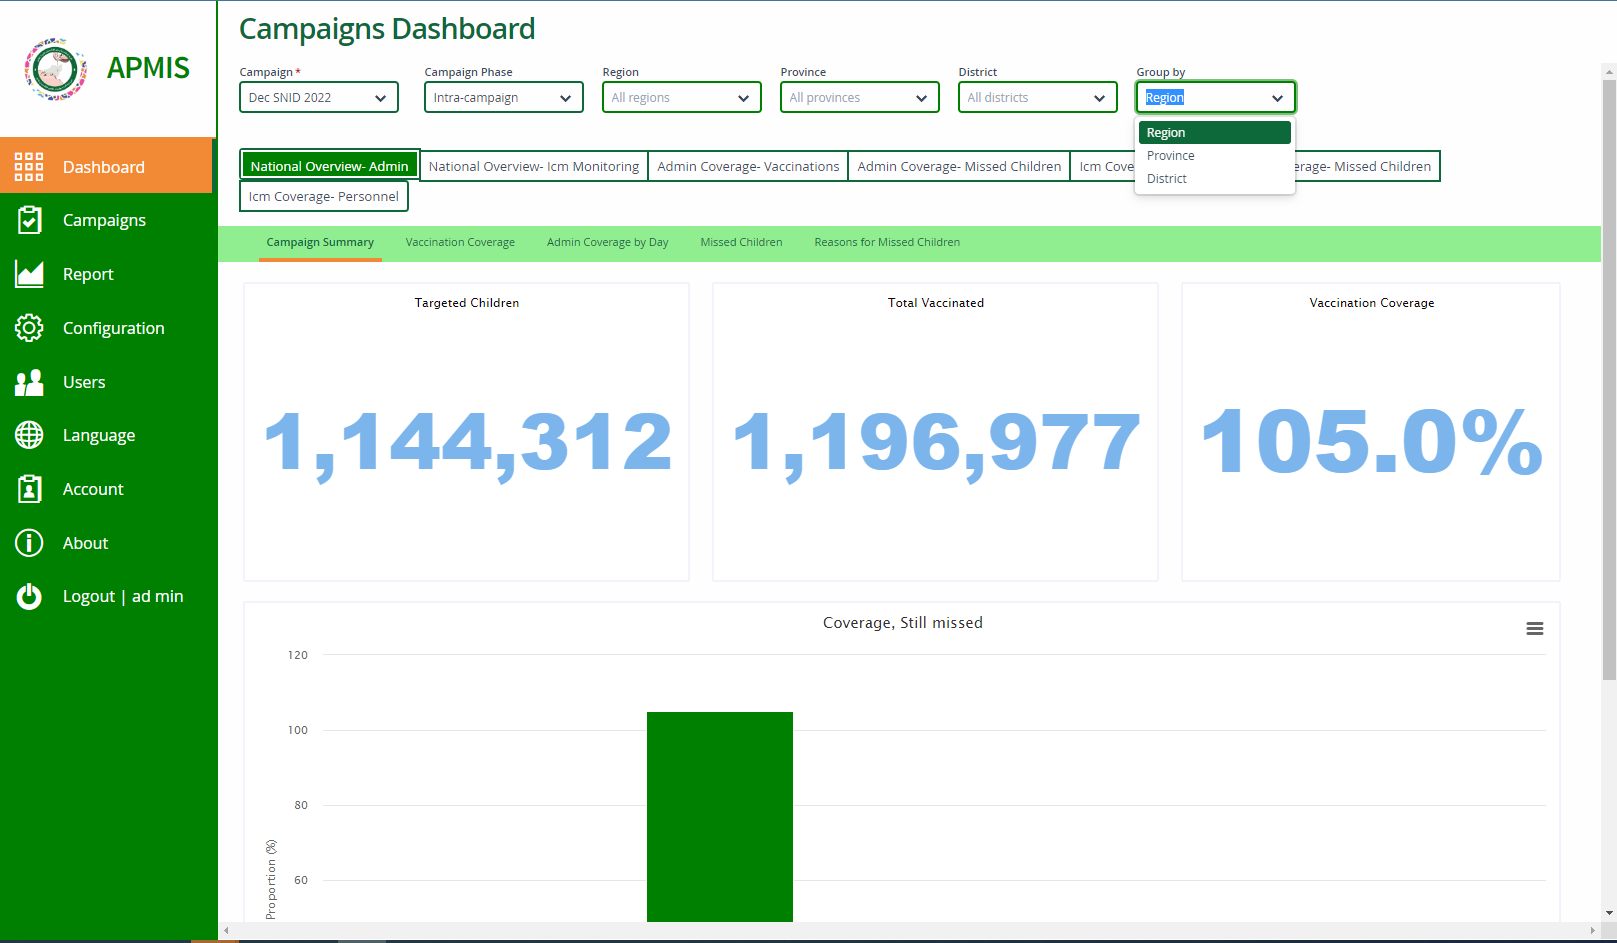Select the Admin Coverage- Vaccinations view
This screenshot has height=943, width=1617.
(x=748, y=166)
